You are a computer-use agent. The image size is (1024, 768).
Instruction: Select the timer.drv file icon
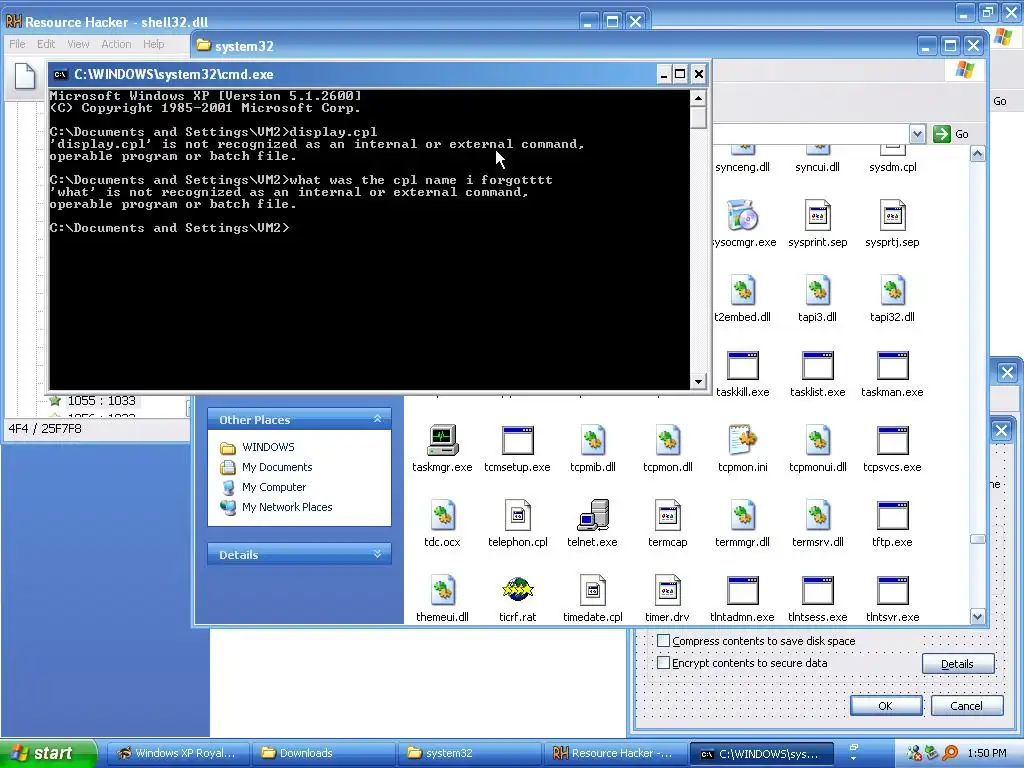tap(667, 590)
